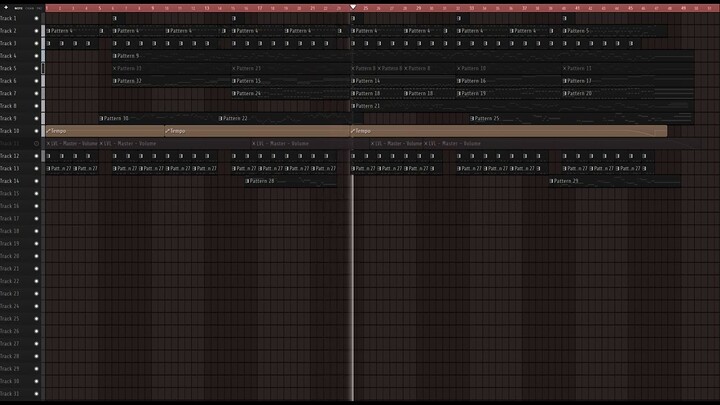Unmute the disabled Track 11
This screenshot has width=720, height=405.
[x=36, y=143]
